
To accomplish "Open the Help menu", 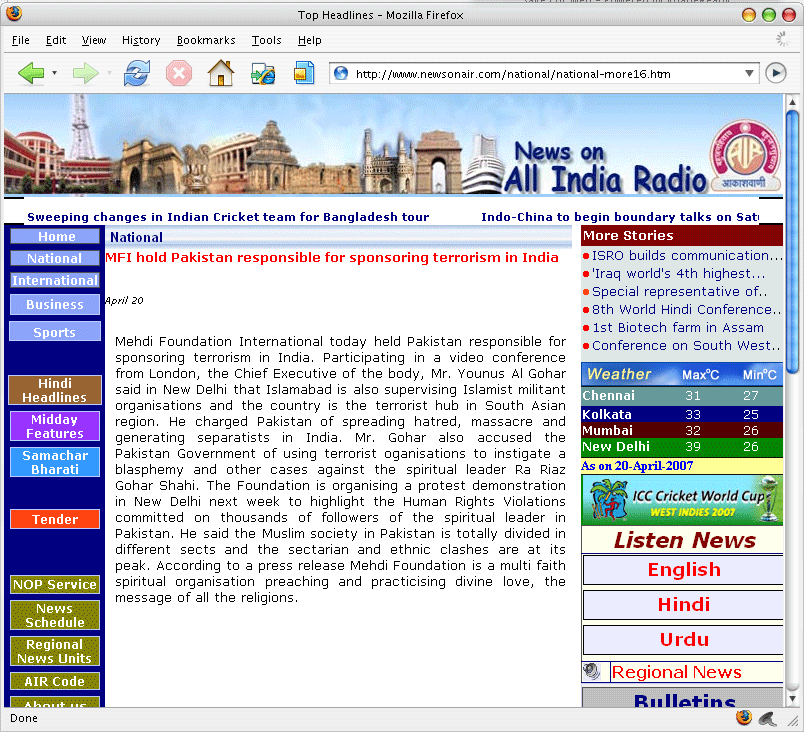I will point(310,40).
